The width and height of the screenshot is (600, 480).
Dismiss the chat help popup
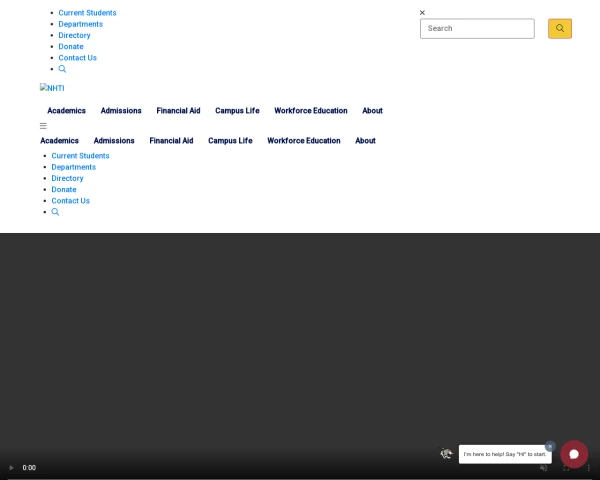[550, 446]
